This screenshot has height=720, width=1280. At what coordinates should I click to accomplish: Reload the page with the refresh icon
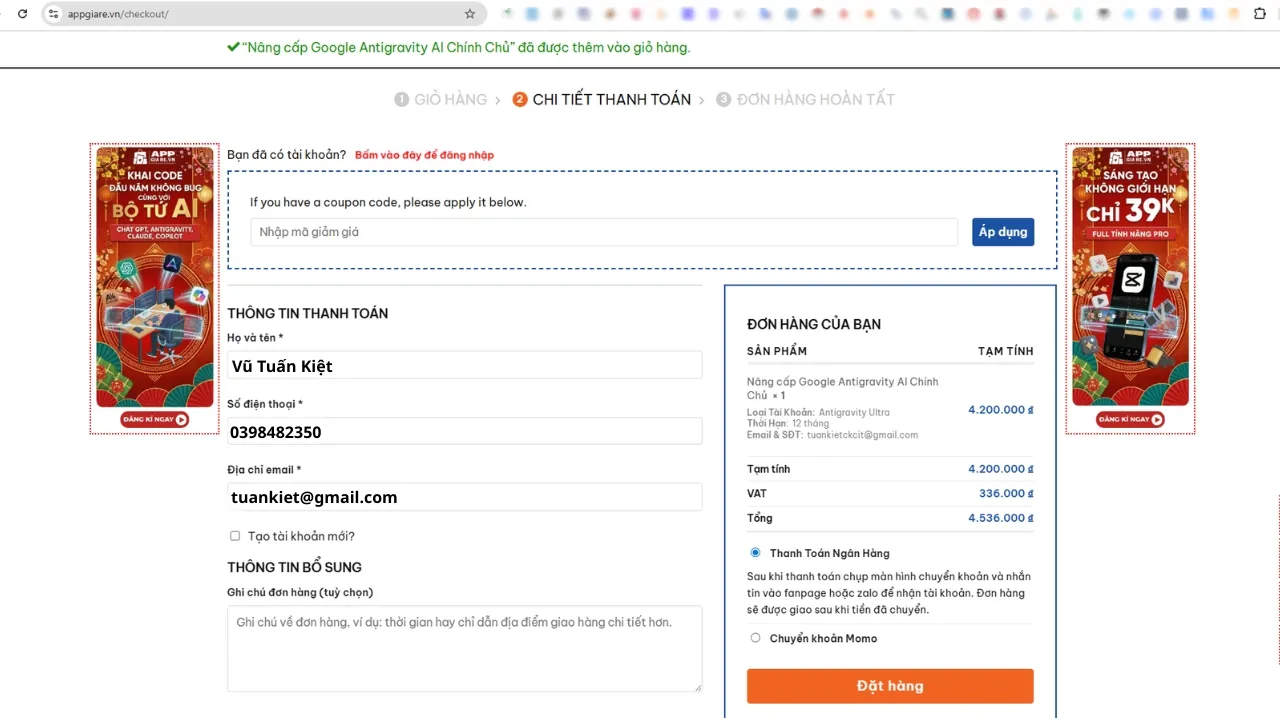22,14
